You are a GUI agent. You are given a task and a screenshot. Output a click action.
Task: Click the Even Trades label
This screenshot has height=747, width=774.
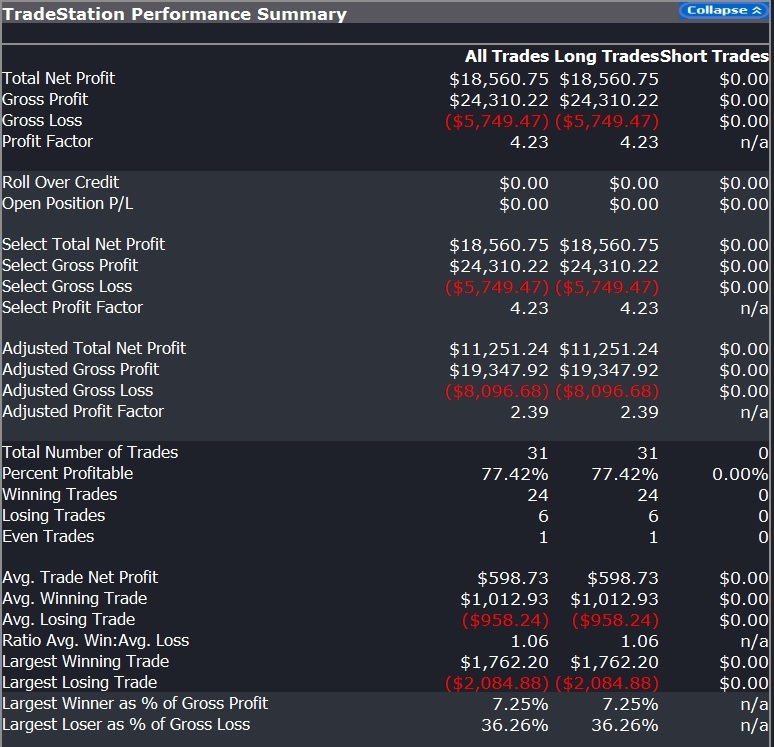(x=48, y=536)
